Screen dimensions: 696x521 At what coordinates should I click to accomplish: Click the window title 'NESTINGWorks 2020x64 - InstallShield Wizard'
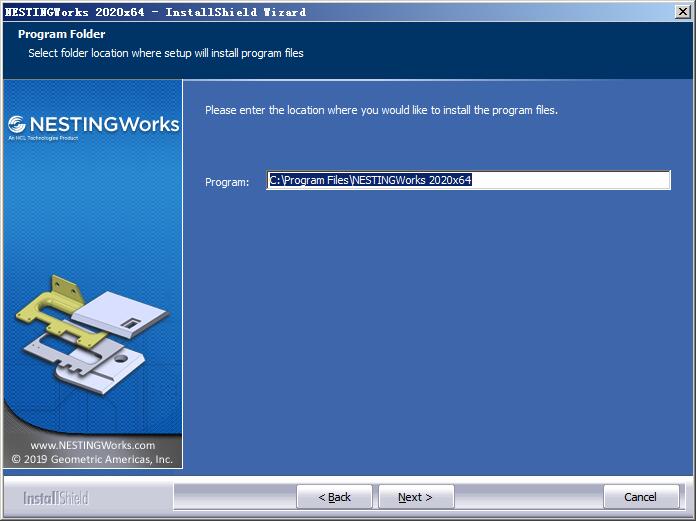point(155,12)
